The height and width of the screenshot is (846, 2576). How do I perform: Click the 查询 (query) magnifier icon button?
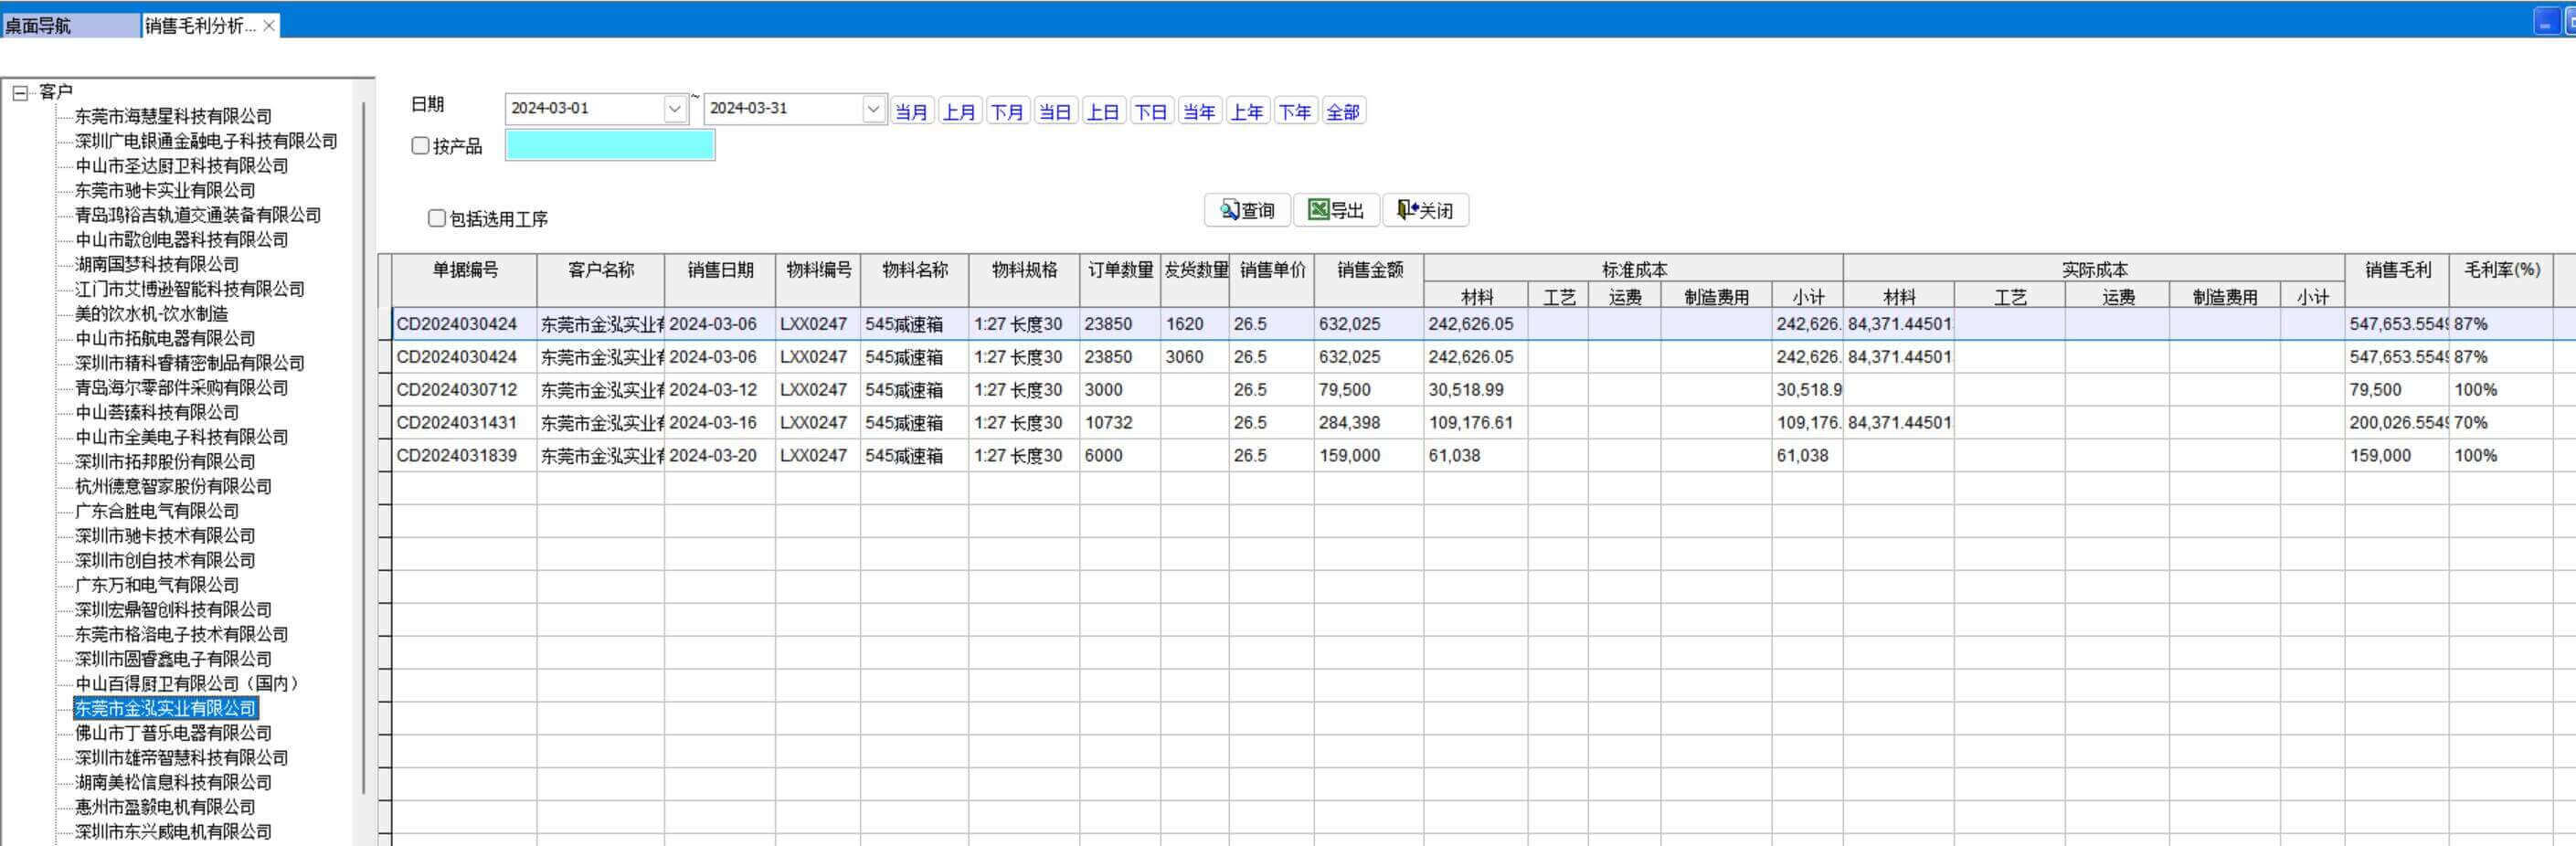click(x=1246, y=210)
